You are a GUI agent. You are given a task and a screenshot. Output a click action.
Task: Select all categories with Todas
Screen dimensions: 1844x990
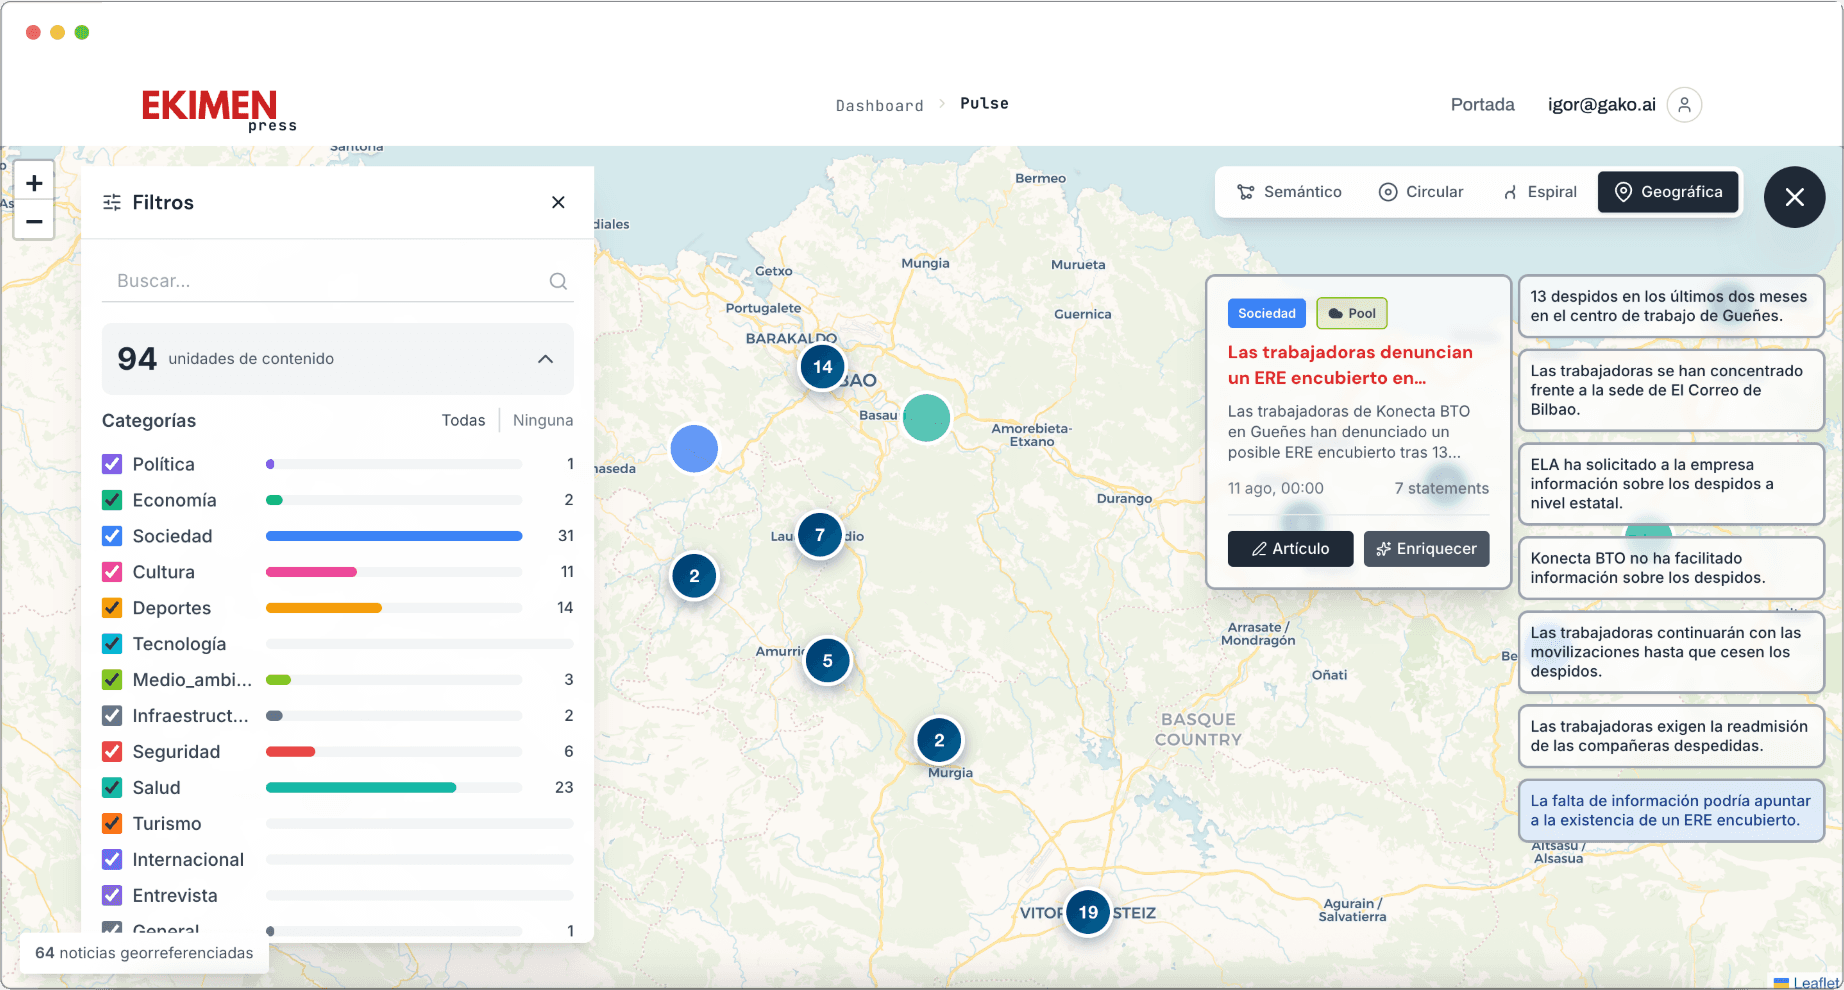click(463, 420)
